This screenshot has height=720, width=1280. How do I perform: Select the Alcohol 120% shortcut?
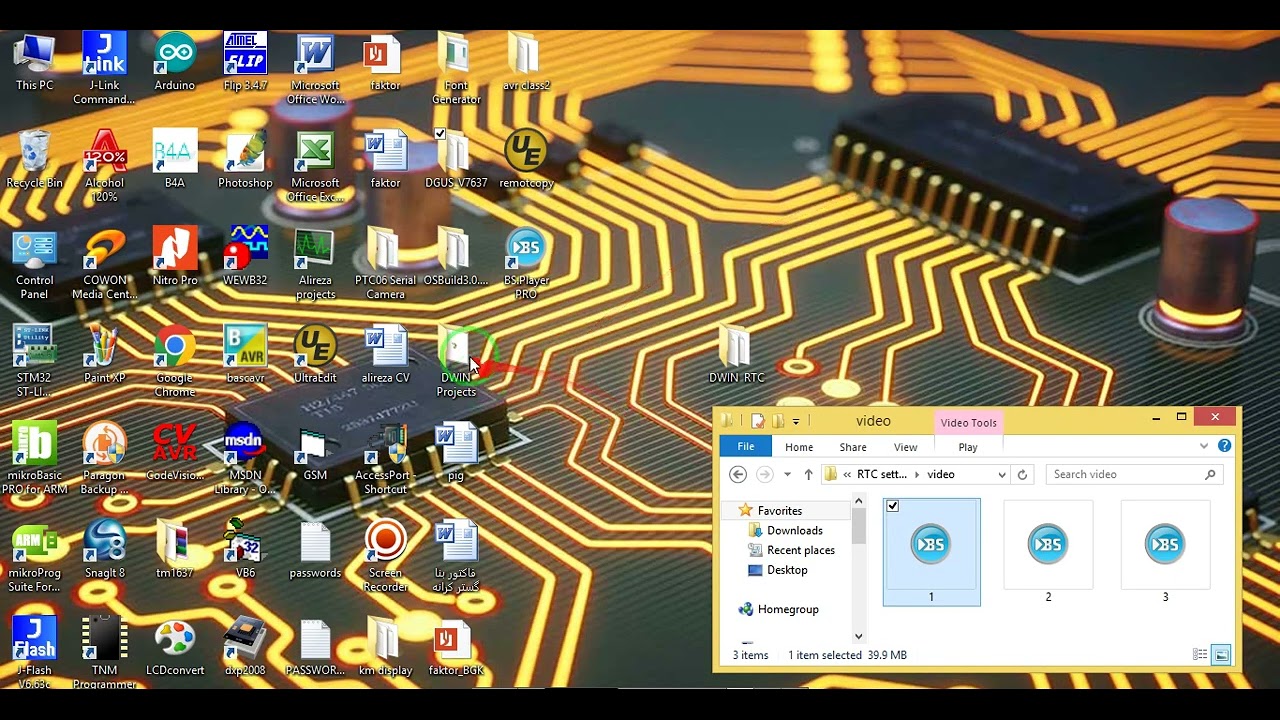[104, 166]
